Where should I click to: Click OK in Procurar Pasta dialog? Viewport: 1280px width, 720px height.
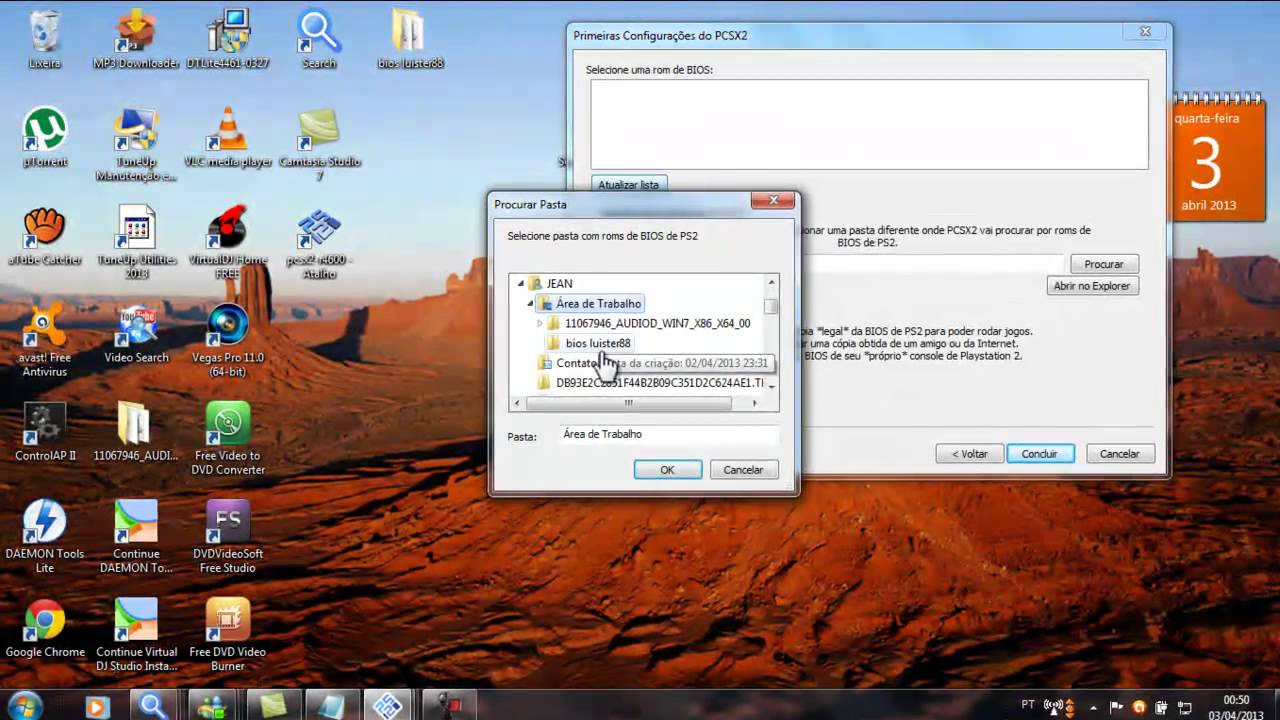[x=667, y=470]
